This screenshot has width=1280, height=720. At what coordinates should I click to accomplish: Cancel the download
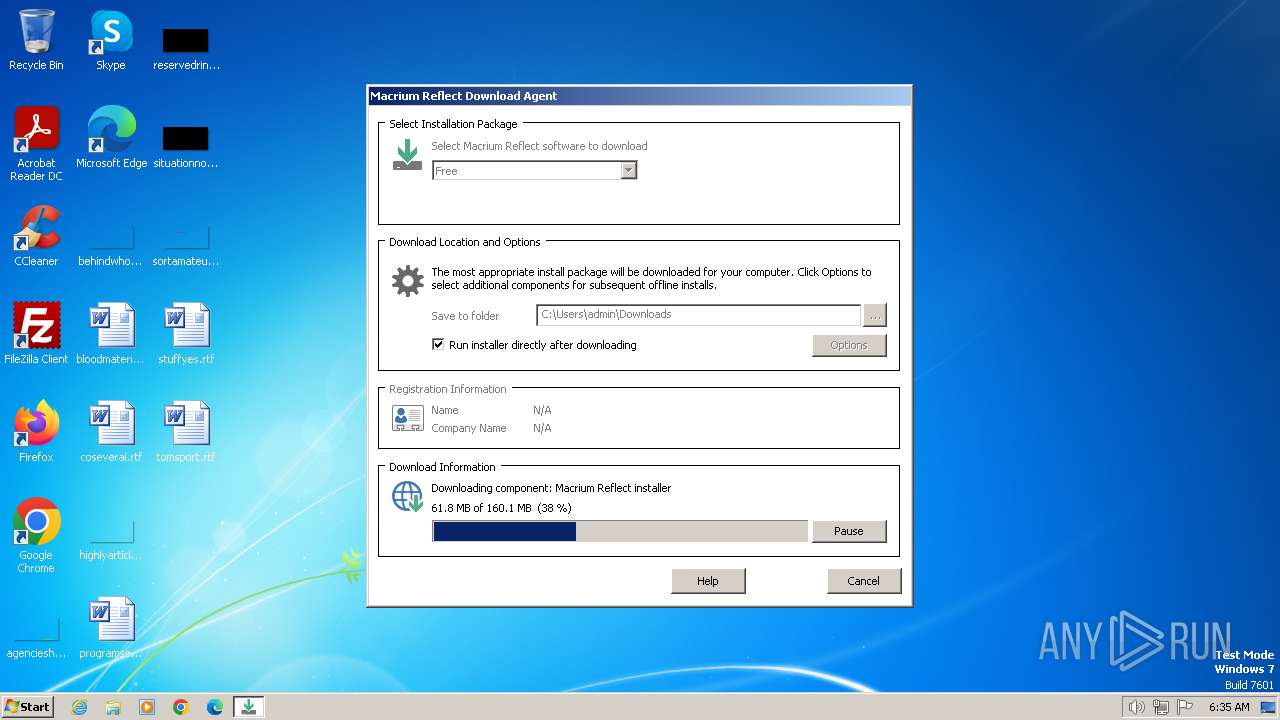pos(864,581)
